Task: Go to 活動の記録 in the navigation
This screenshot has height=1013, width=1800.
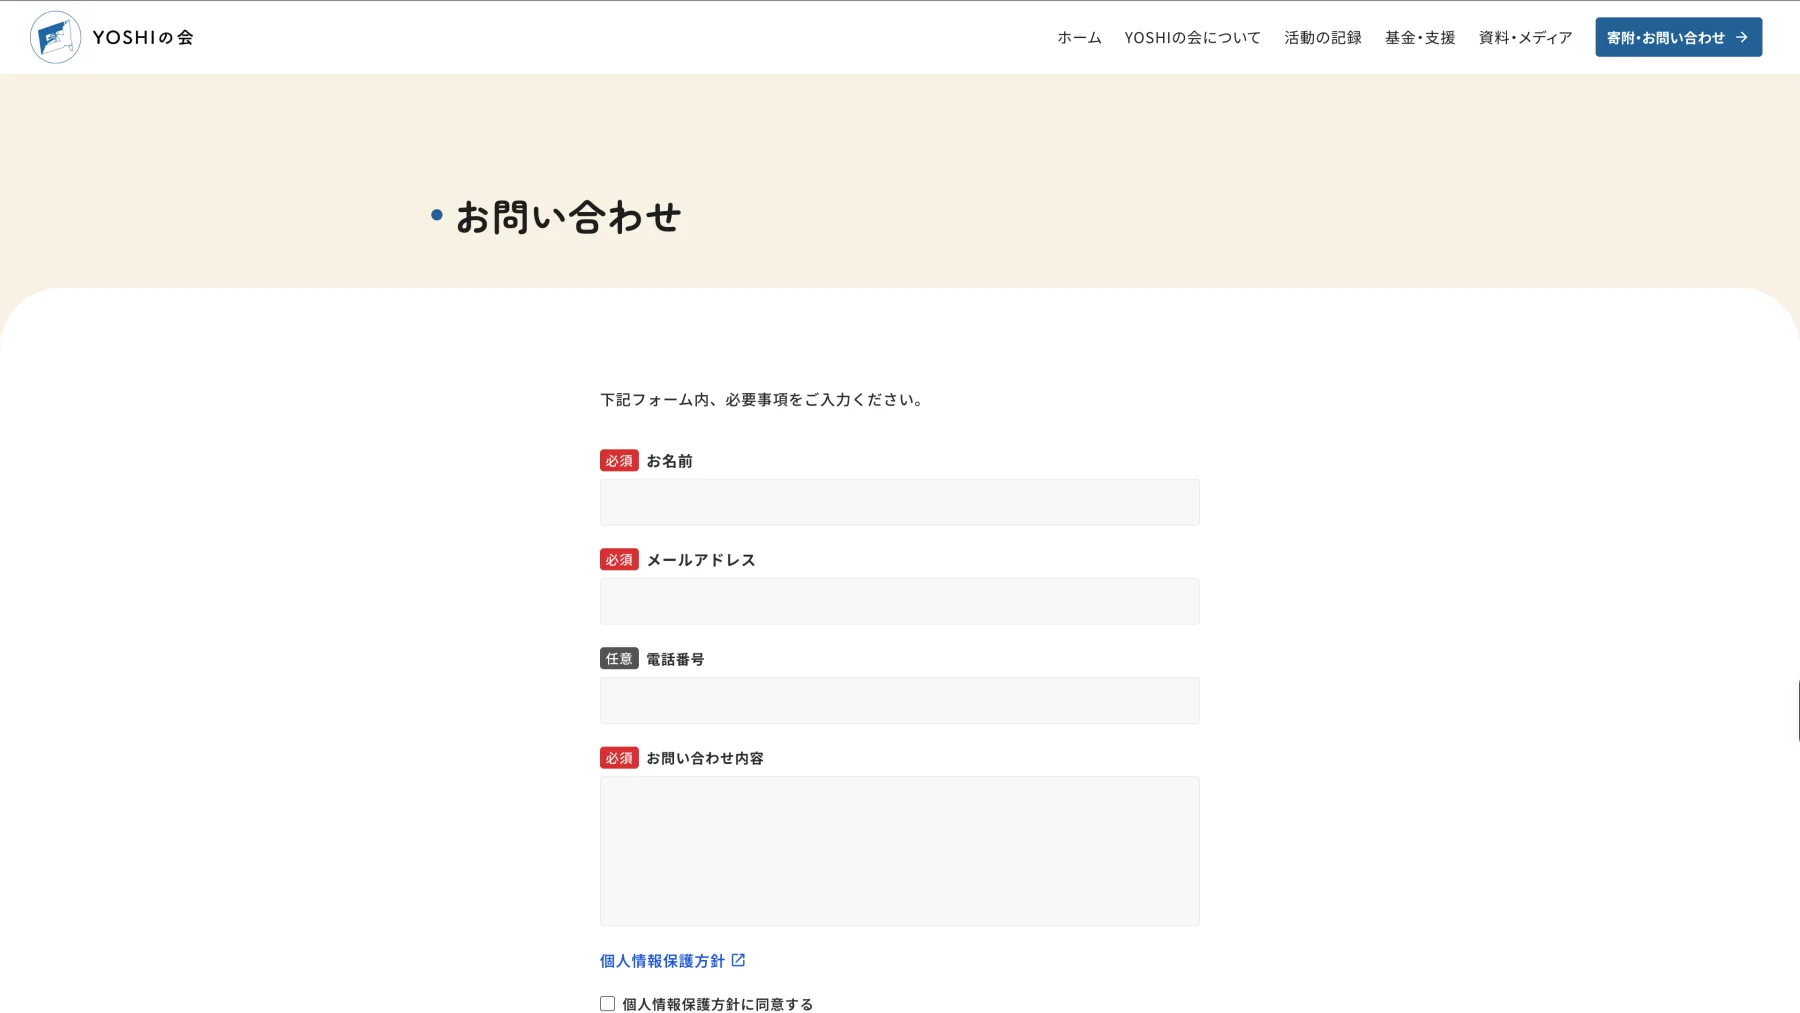Action: pos(1323,37)
